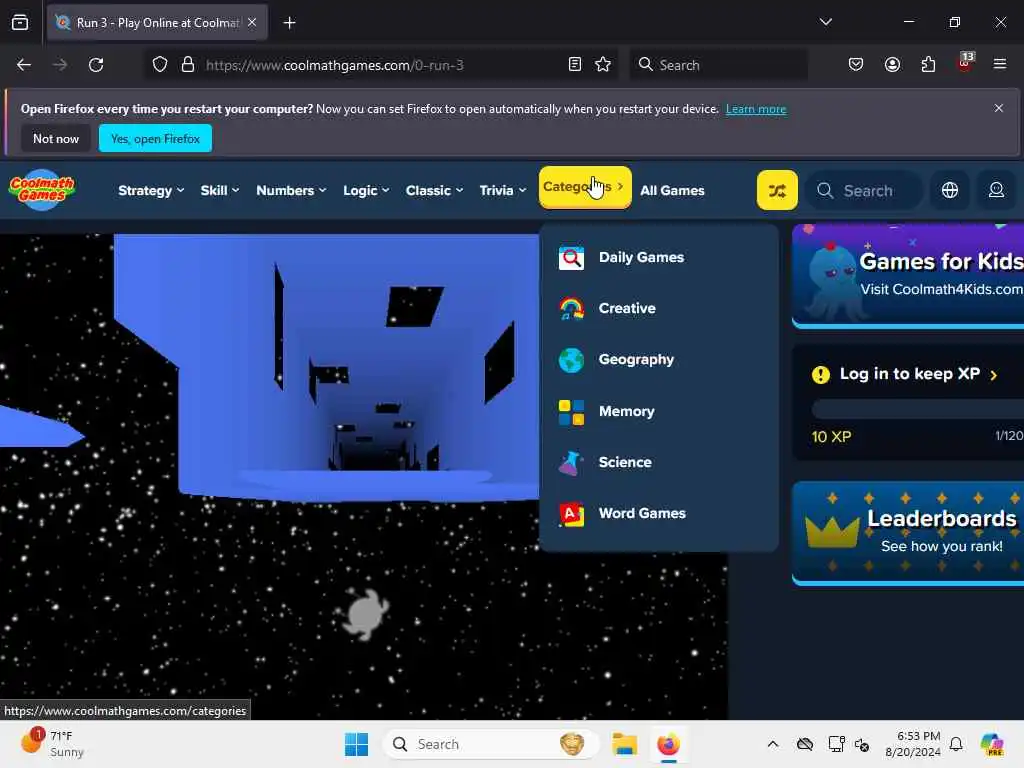
Task: Bookmark this page with star icon
Action: (x=603, y=65)
